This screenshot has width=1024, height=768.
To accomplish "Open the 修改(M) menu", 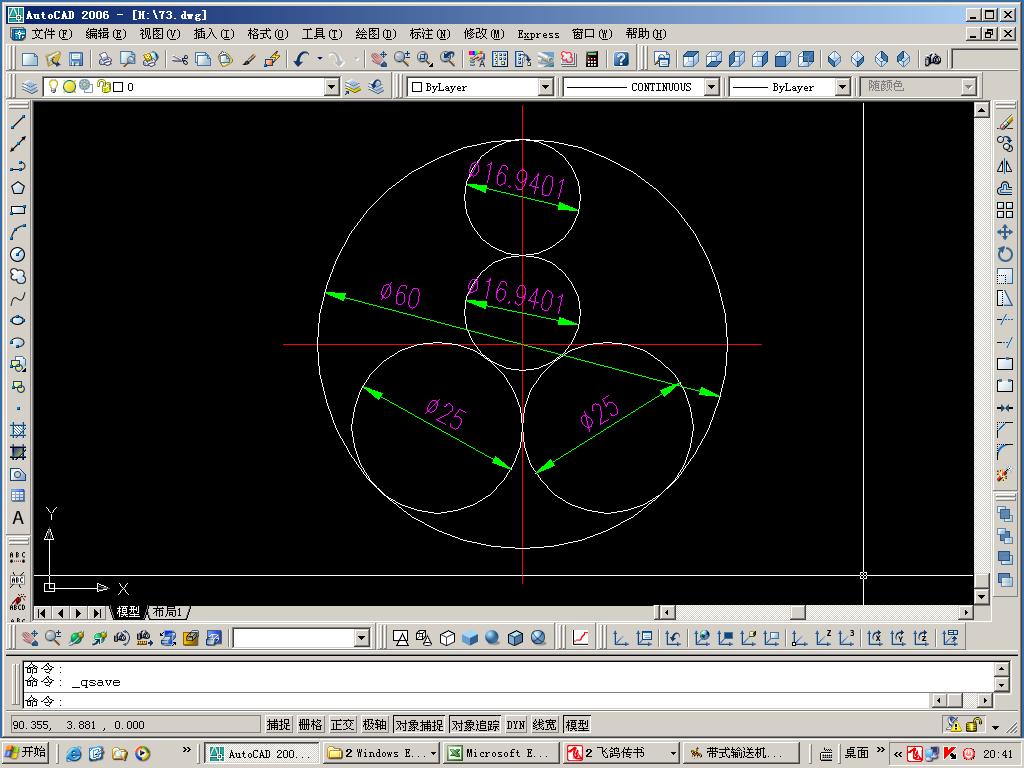I will 484,34.
